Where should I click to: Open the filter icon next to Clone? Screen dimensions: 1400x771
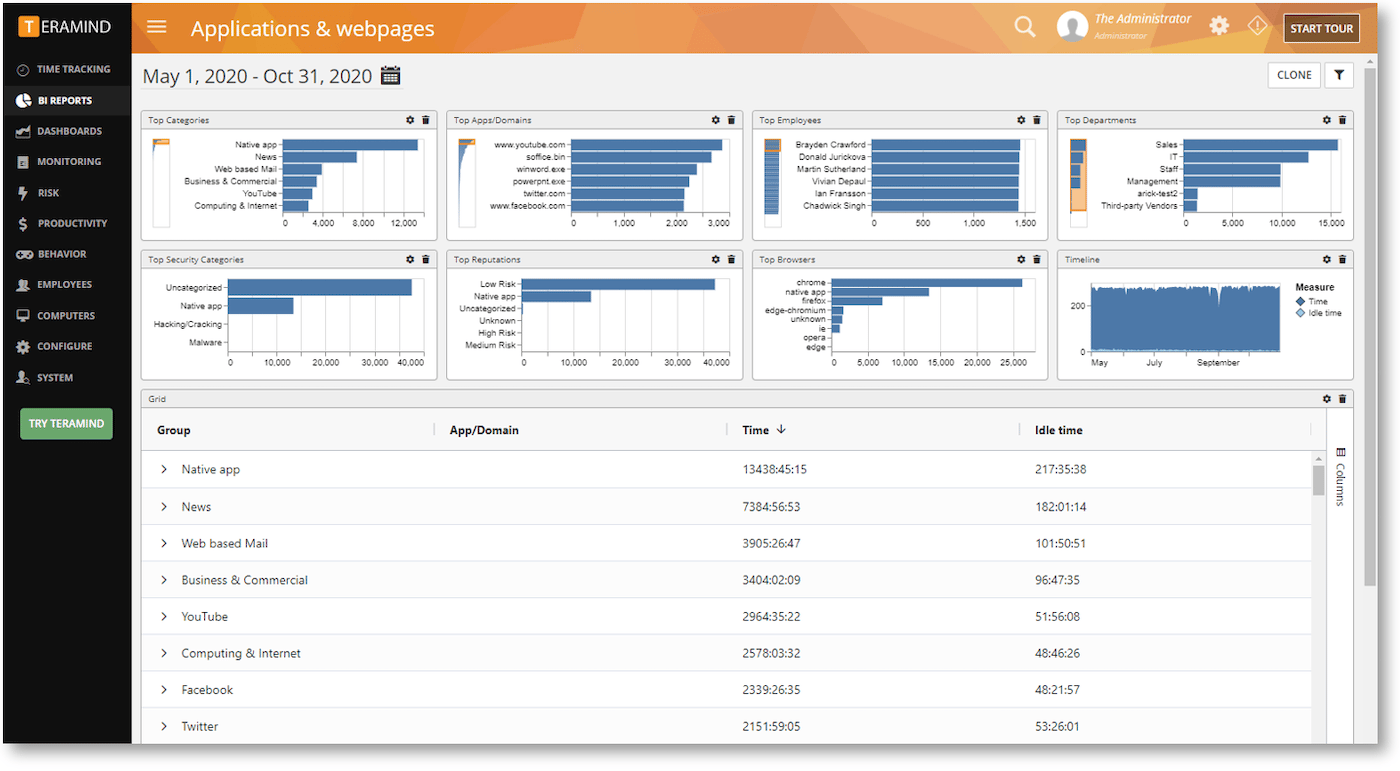pos(1339,74)
